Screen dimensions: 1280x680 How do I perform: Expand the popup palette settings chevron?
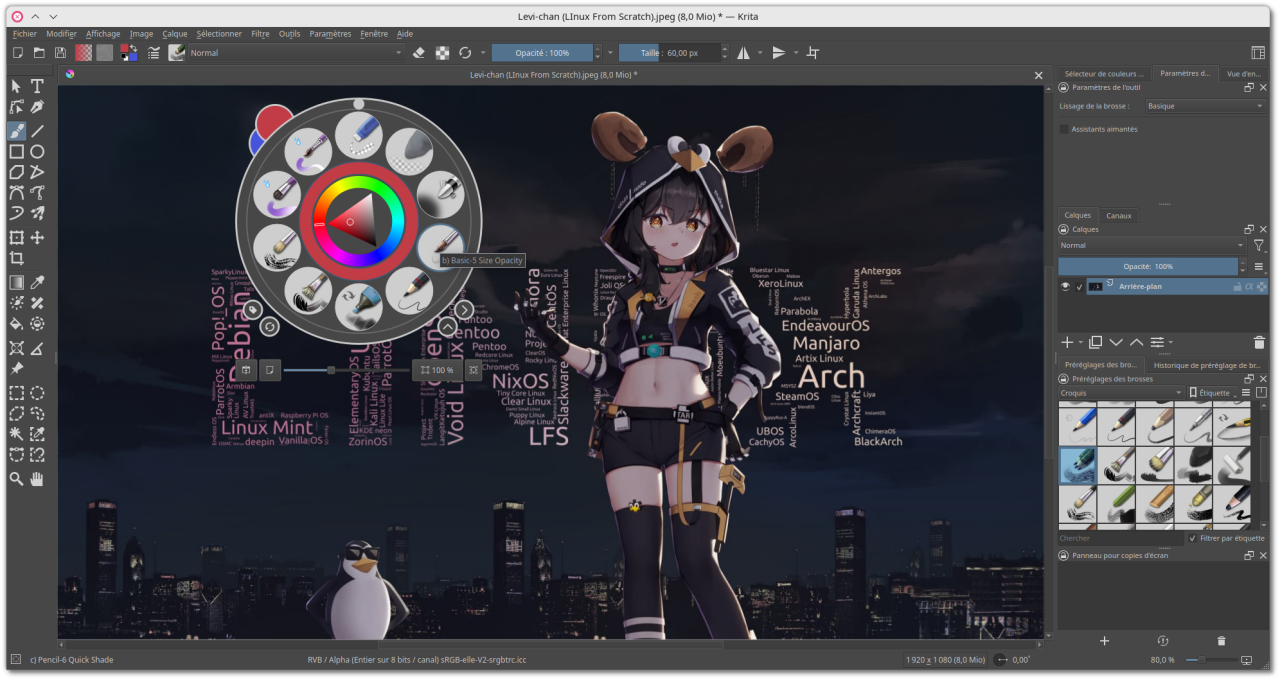(447, 326)
